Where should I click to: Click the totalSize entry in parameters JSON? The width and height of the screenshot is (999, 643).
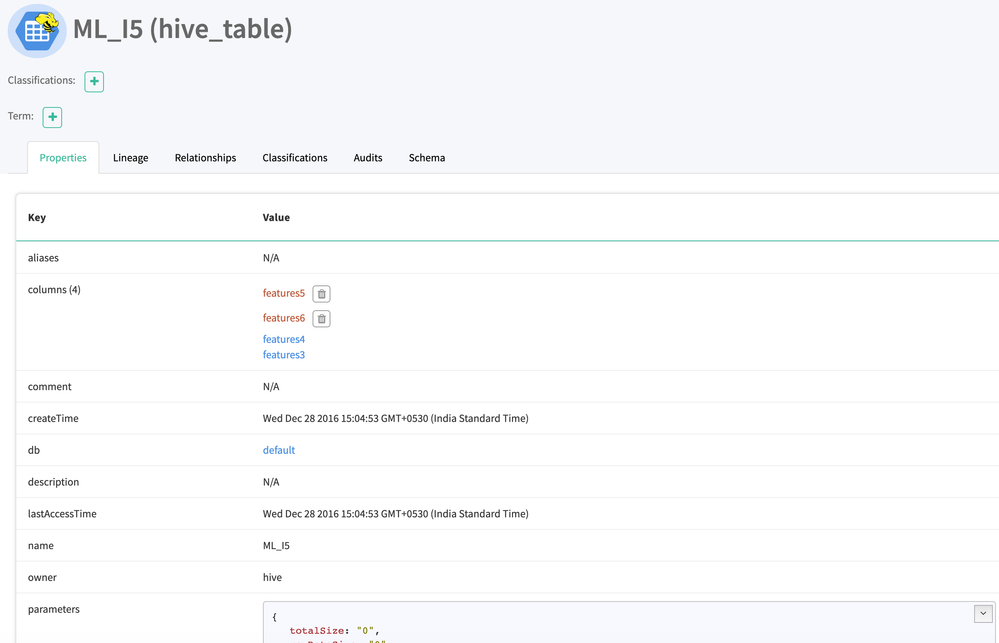334,630
